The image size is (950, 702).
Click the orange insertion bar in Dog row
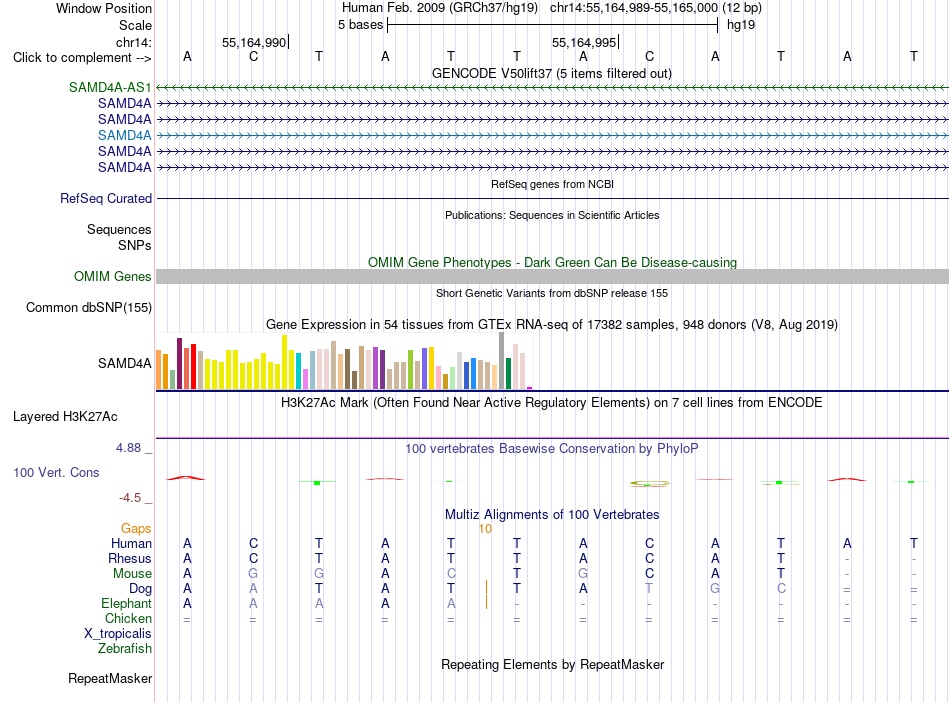(x=487, y=588)
